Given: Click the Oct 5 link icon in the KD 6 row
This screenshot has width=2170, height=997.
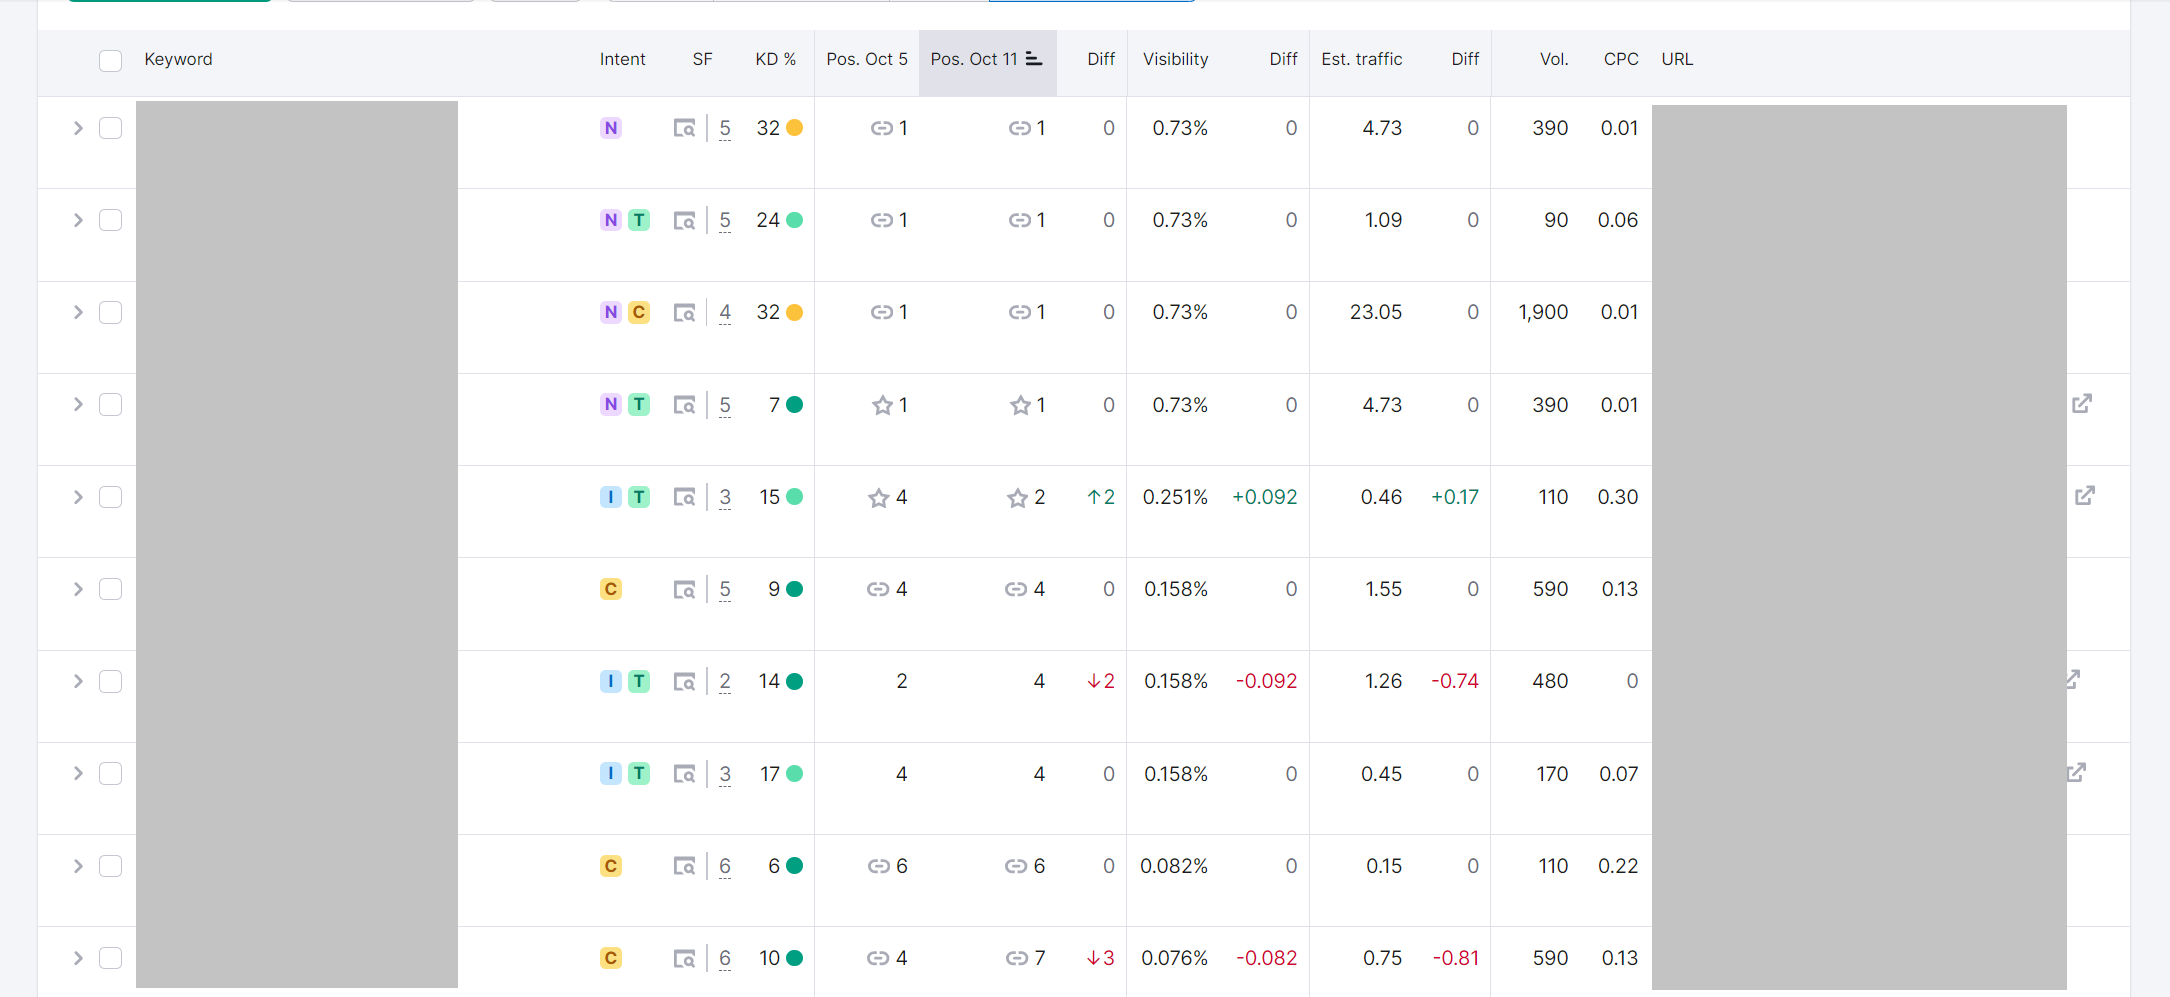Looking at the screenshot, I should [878, 866].
